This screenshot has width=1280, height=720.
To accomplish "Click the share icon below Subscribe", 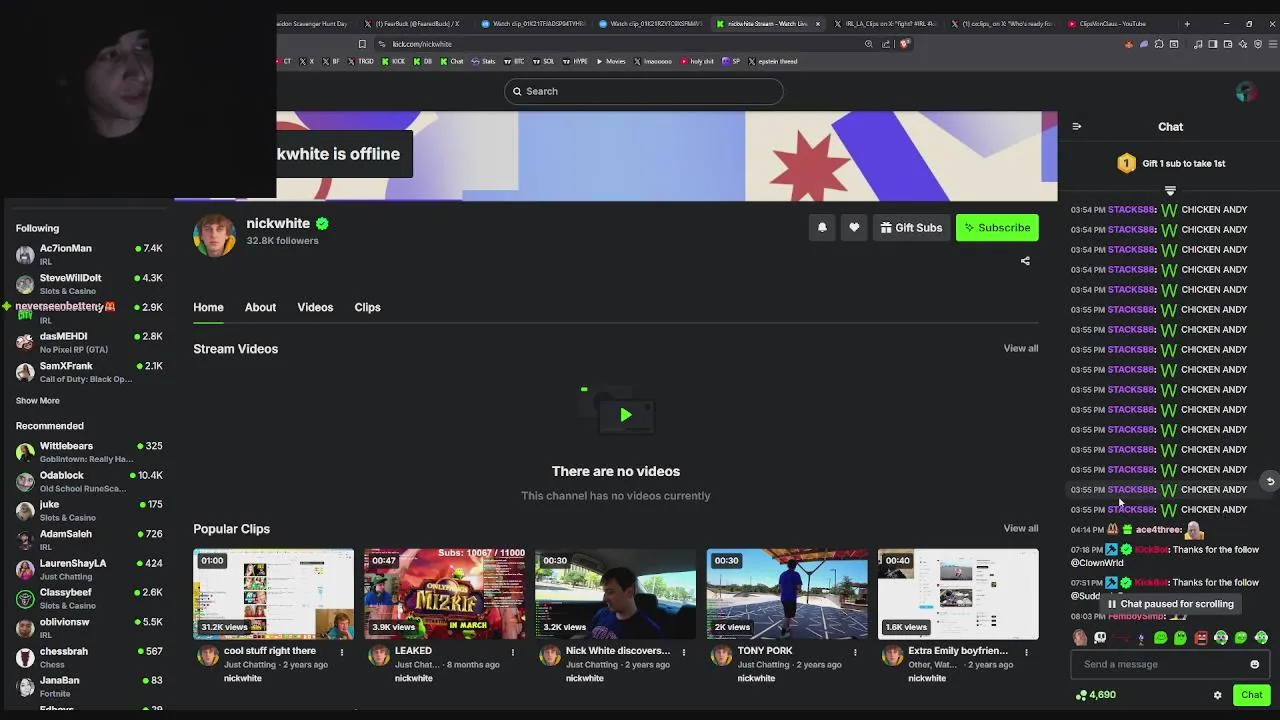I will [x=1025, y=261].
